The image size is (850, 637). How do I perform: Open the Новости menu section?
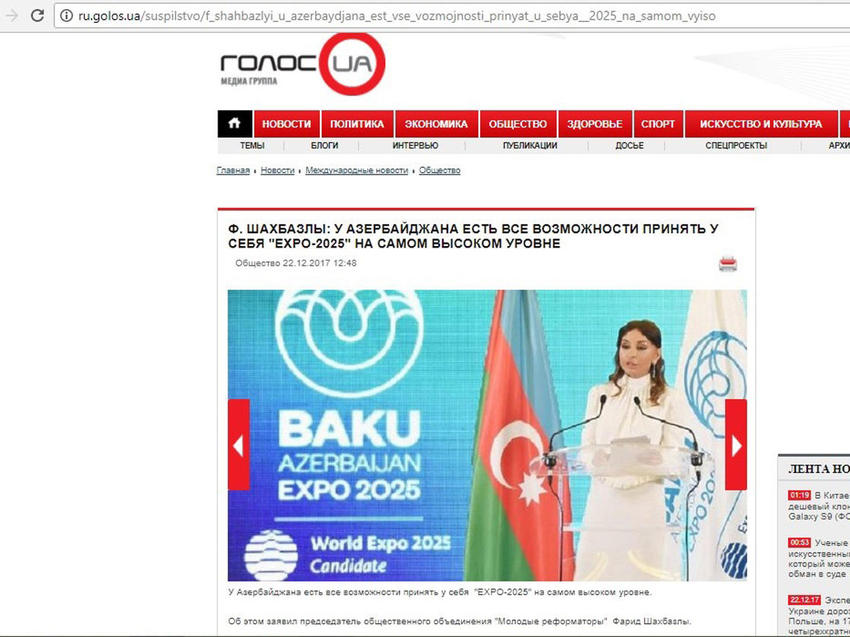287,124
